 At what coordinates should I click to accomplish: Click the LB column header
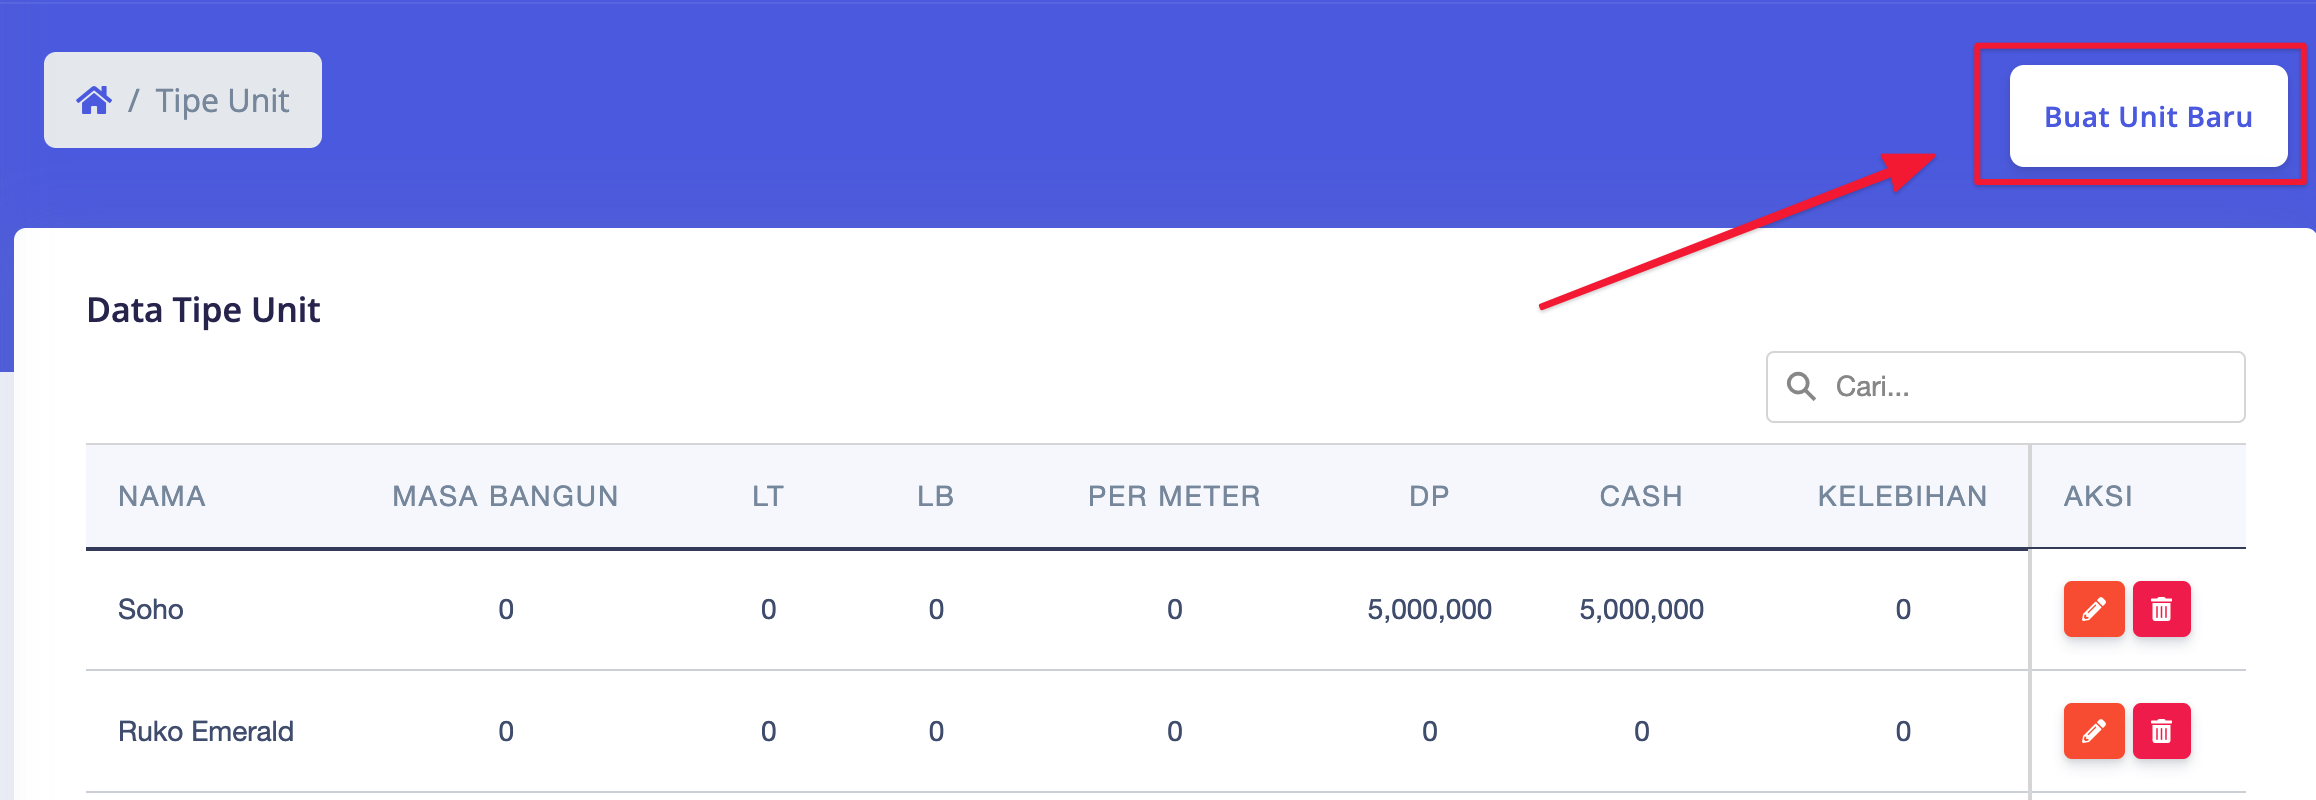point(936,496)
